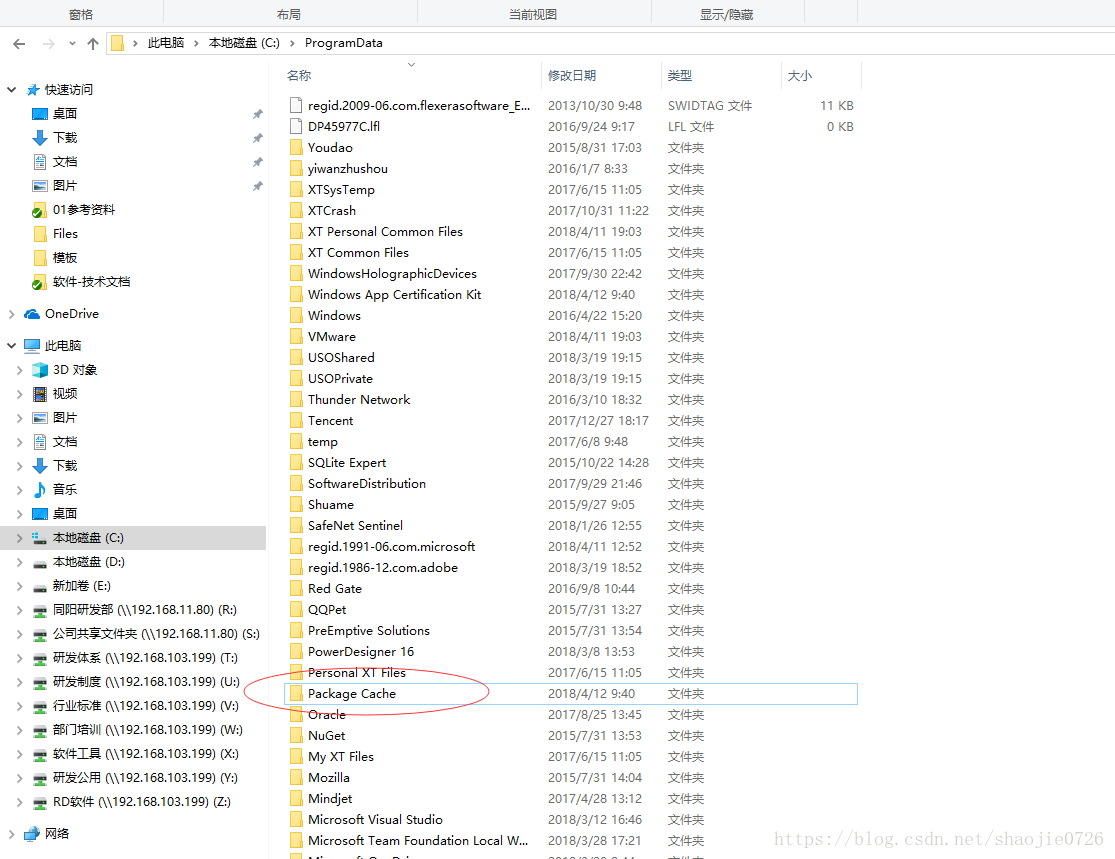Open the pinned Downloads arrow icon

tap(40, 138)
